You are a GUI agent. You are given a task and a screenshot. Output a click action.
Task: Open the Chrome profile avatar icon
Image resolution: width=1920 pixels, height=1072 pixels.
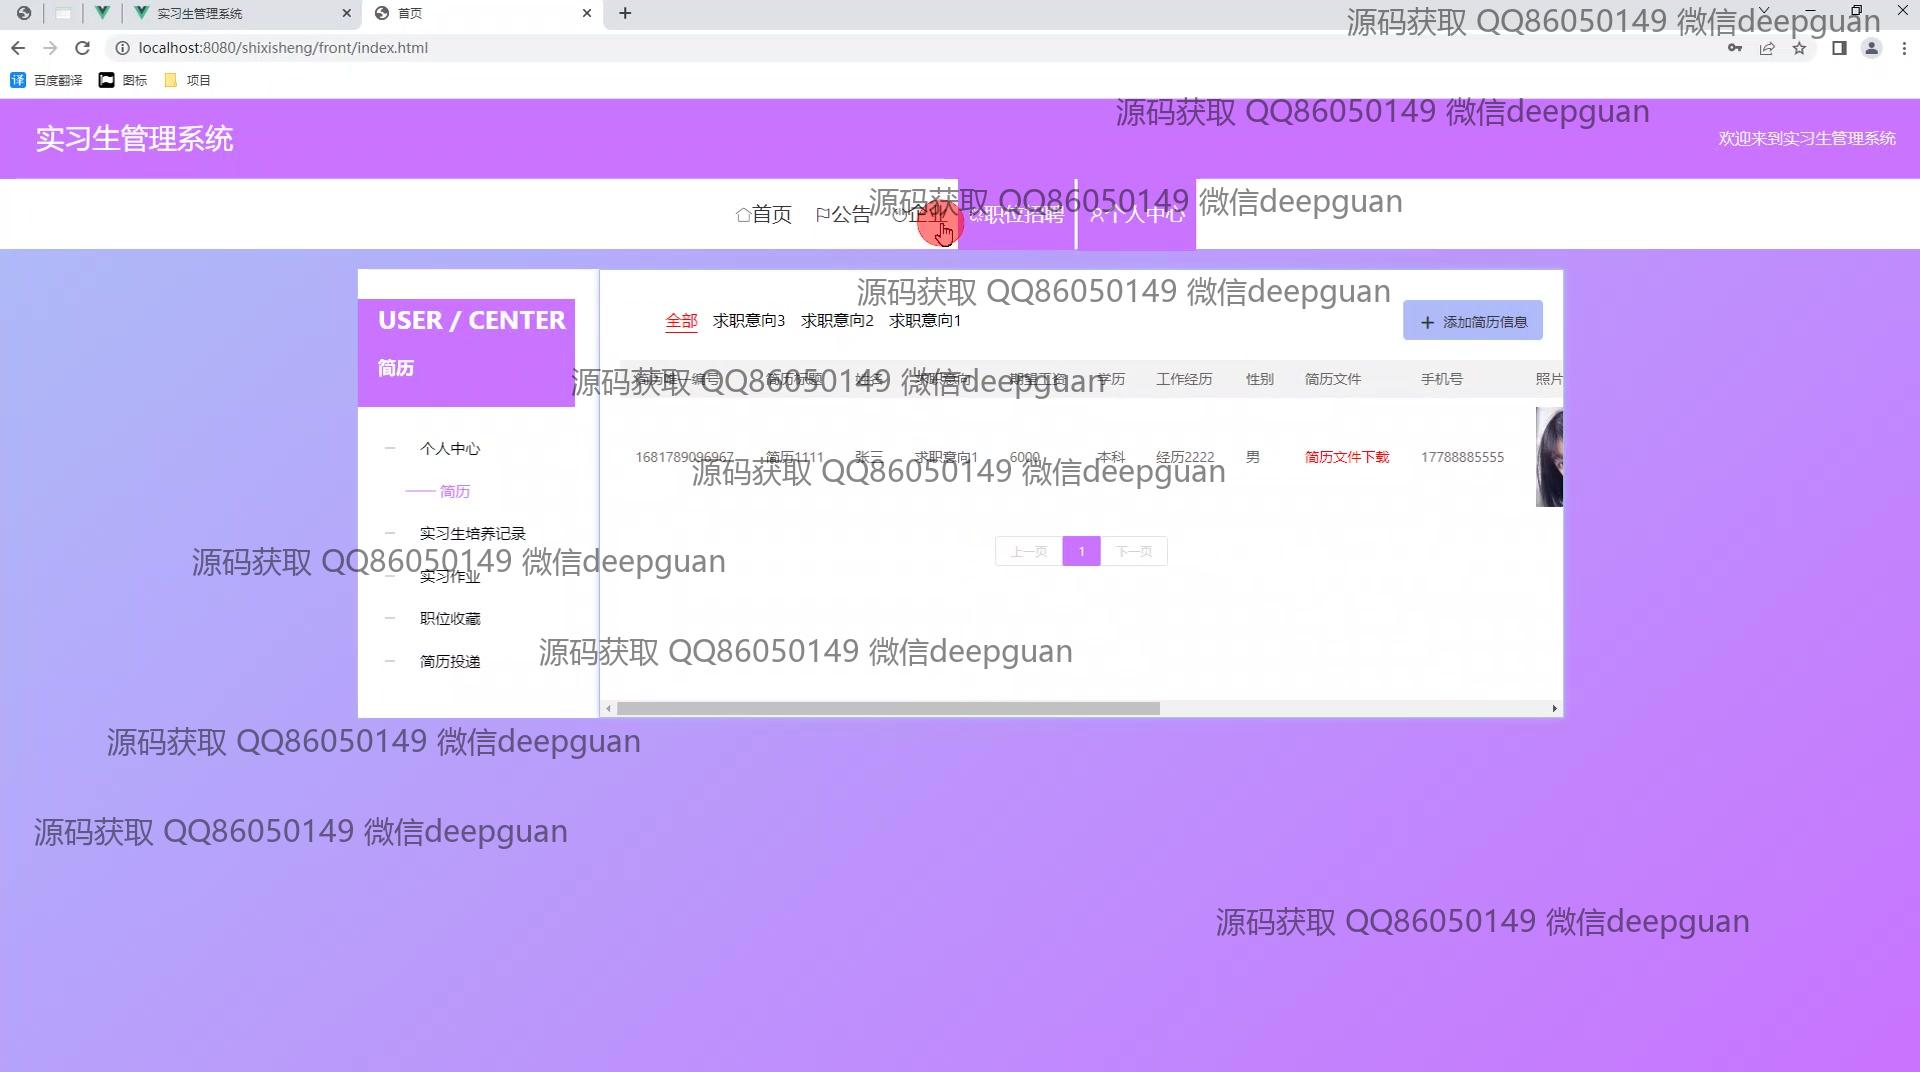pos(1871,48)
